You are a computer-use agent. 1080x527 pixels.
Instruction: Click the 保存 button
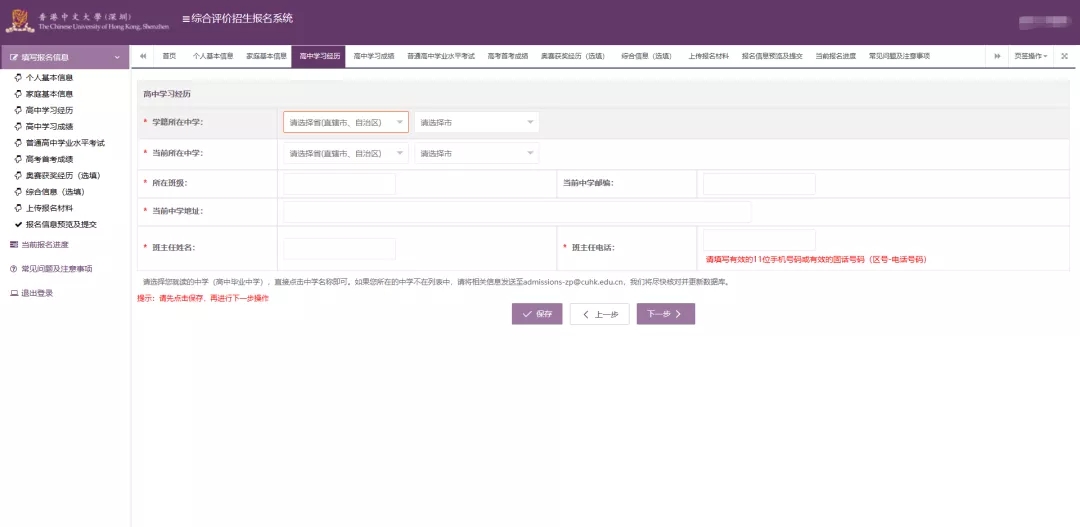(x=537, y=314)
